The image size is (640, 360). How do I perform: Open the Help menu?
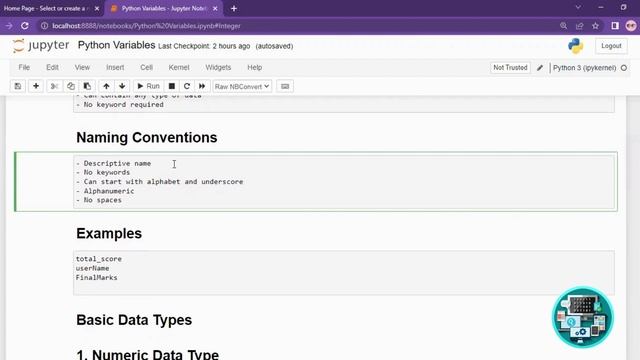(255, 67)
